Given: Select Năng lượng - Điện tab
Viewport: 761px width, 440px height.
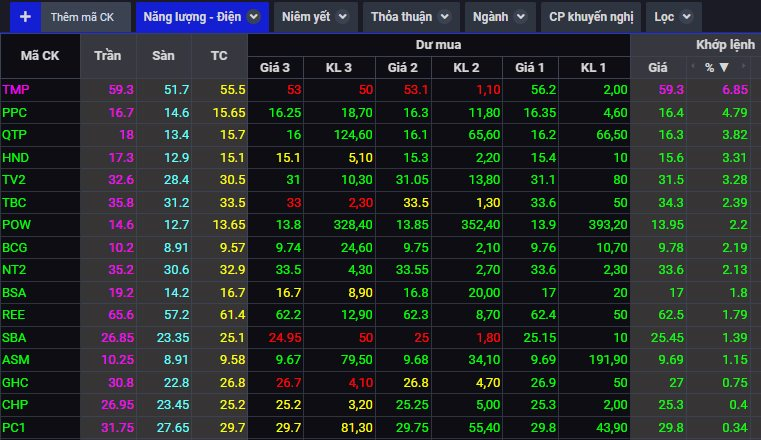Looking at the screenshot, I should coord(202,17).
